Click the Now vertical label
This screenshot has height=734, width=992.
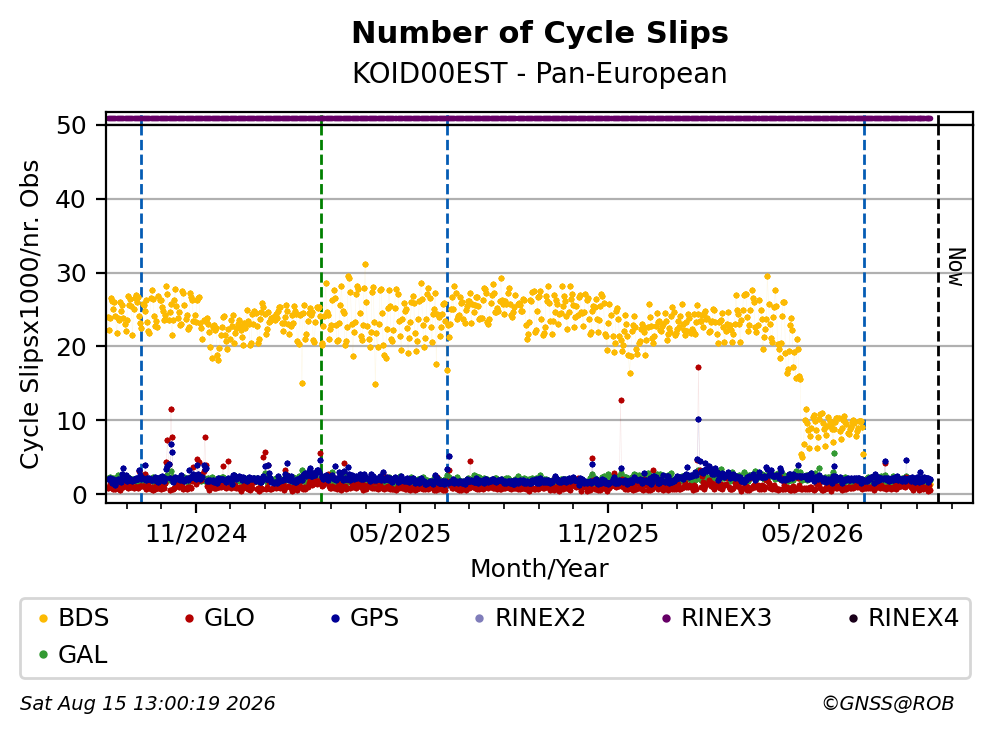957,266
